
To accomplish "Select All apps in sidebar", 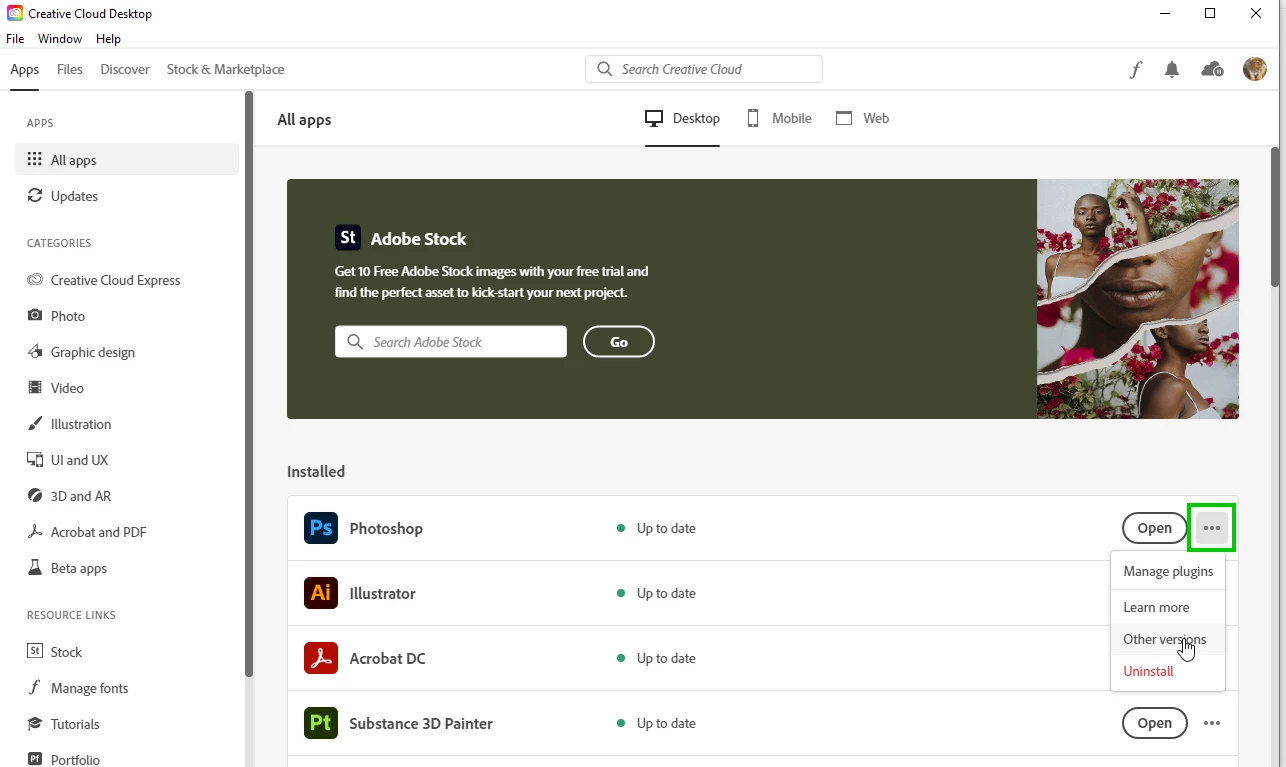I will pos(127,160).
